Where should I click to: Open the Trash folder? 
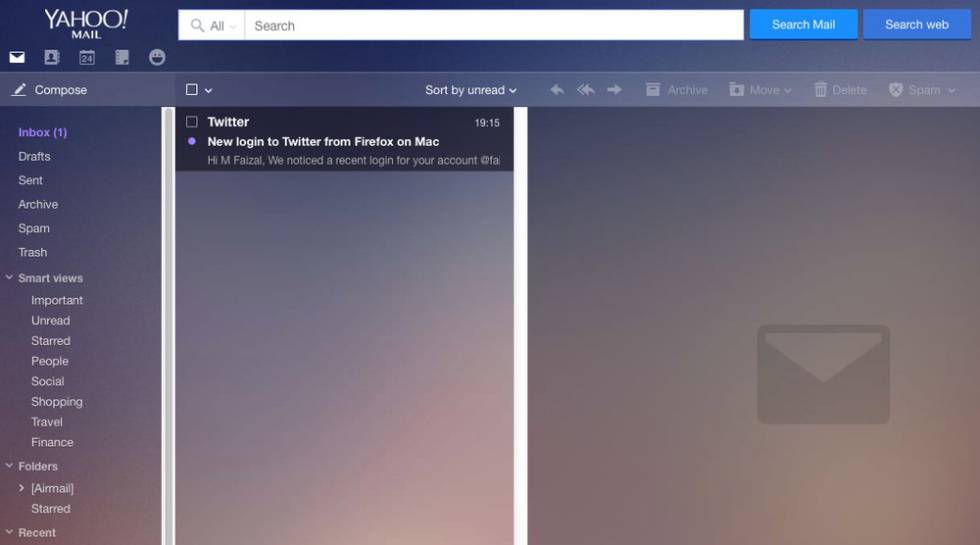[32, 252]
